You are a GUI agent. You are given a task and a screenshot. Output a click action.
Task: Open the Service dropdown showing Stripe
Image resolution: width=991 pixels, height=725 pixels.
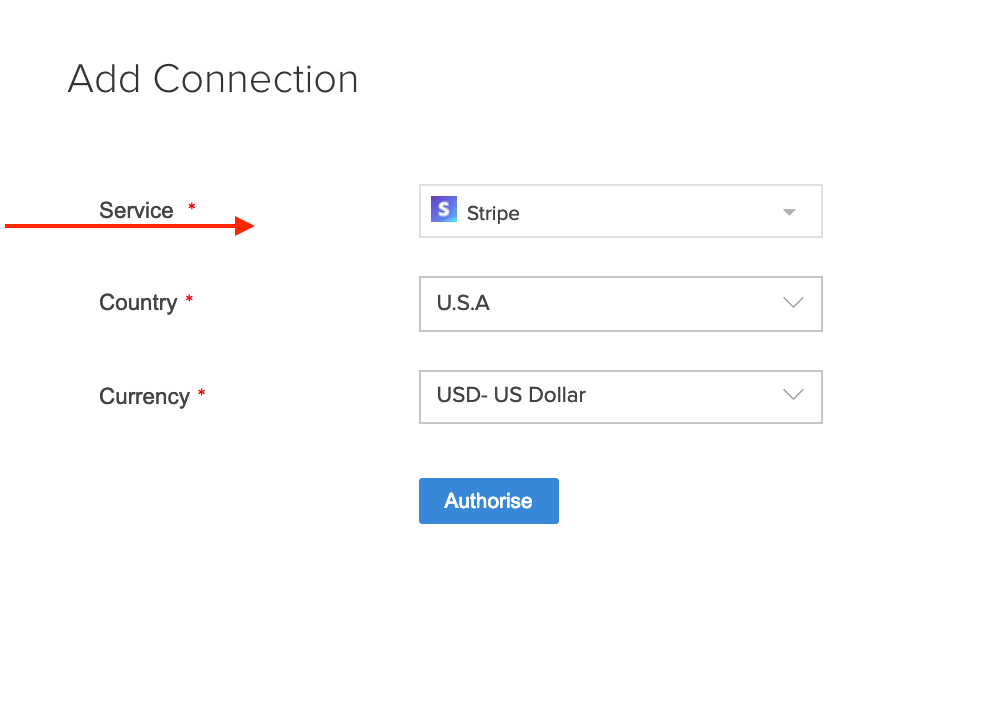coord(620,211)
